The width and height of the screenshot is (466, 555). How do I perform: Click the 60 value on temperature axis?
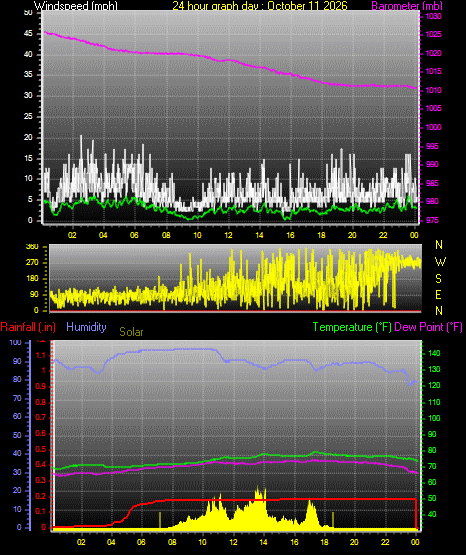point(432,482)
